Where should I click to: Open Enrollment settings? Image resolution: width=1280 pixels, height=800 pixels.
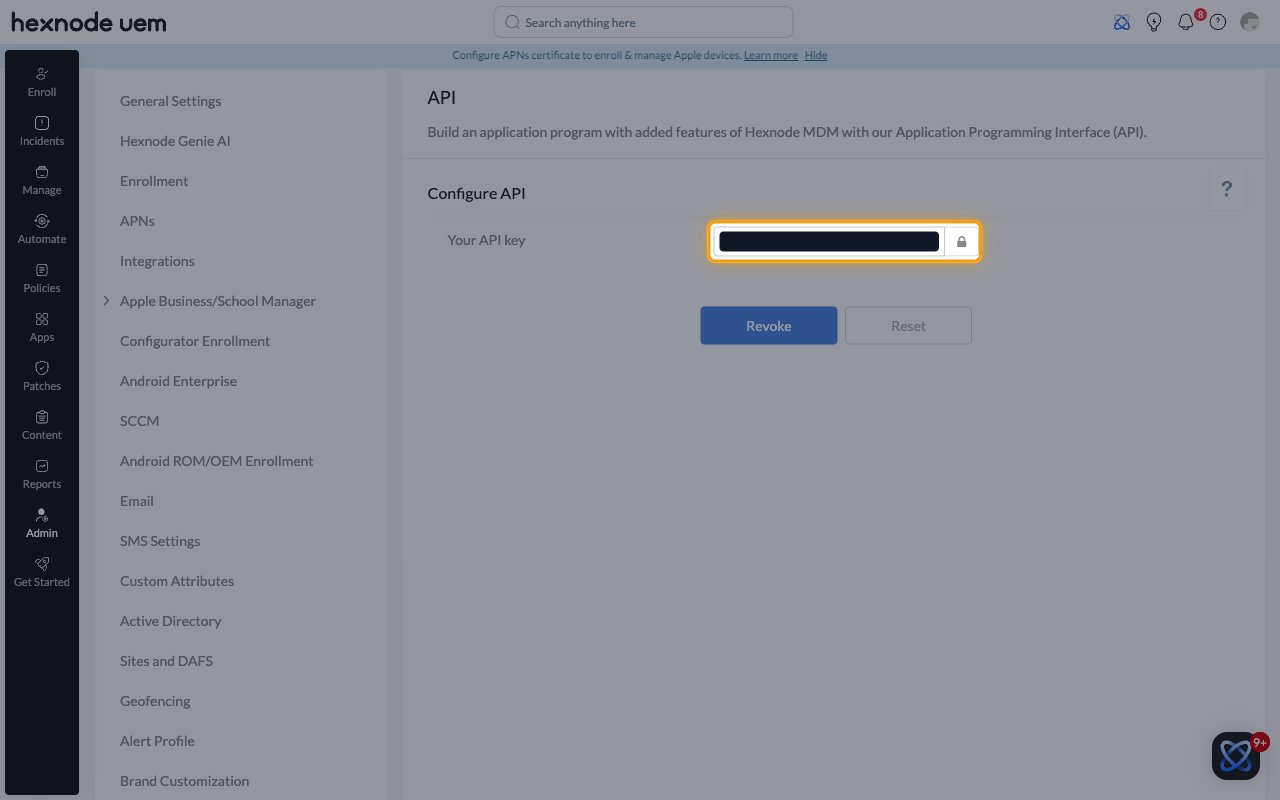pyautogui.click(x=154, y=181)
